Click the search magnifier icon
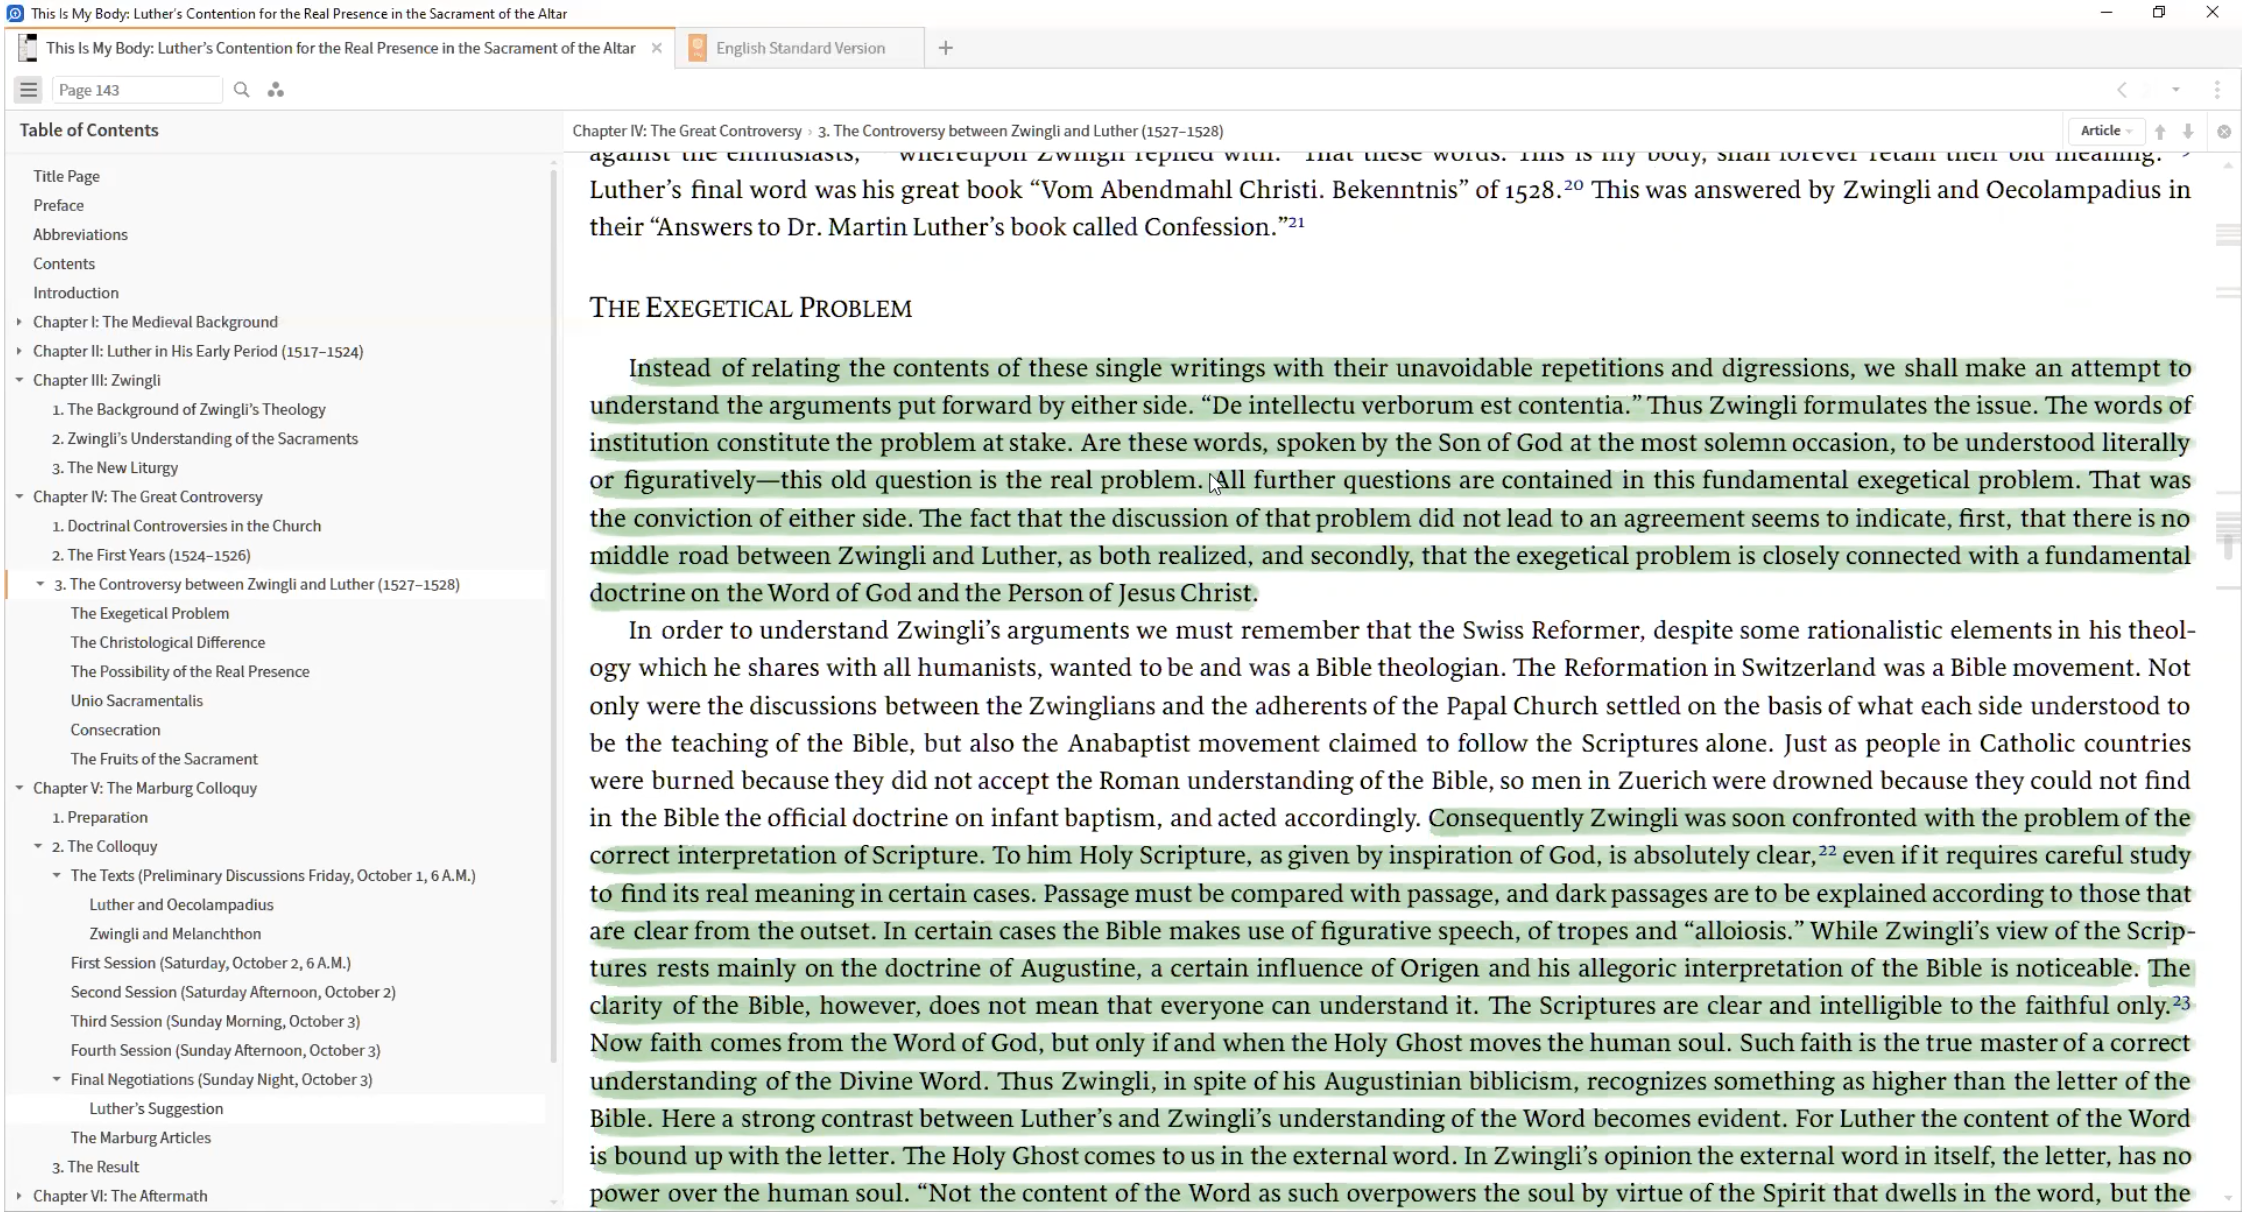2254x1216 pixels. [241, 90]
